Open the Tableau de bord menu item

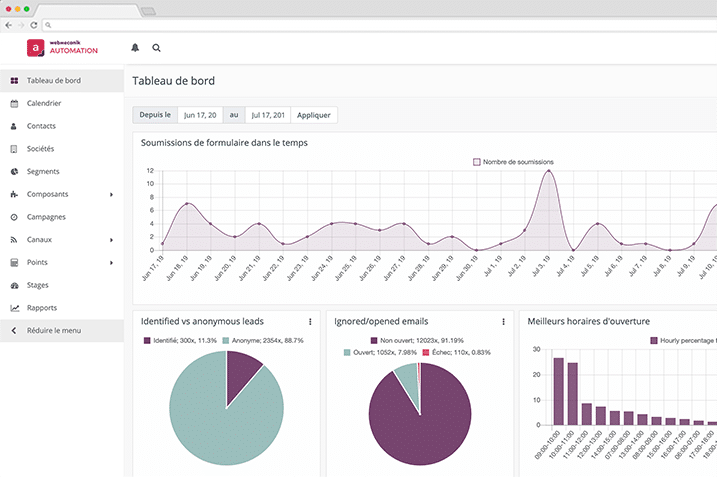point(54,80)
